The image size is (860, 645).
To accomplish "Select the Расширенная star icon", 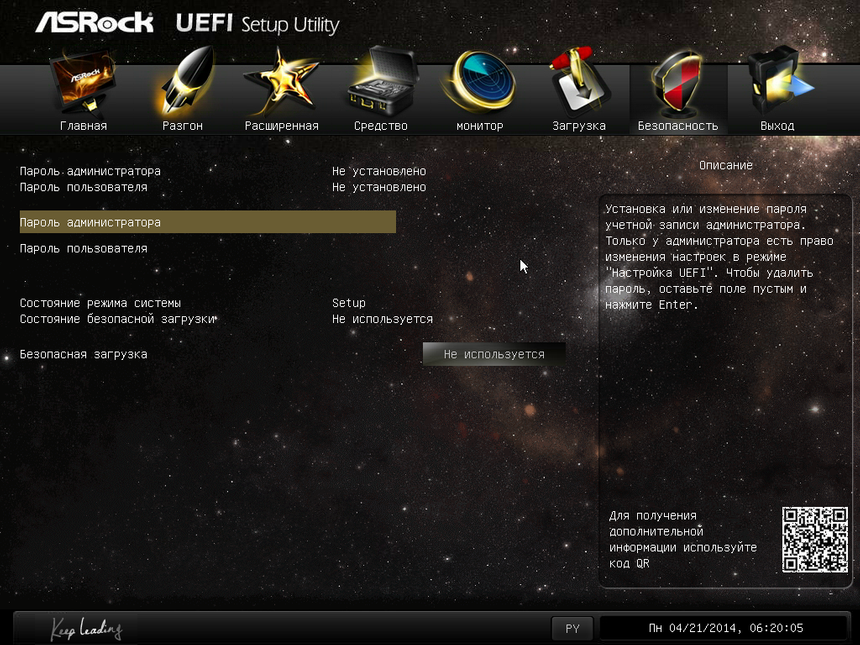I will (x=281, y=84).
